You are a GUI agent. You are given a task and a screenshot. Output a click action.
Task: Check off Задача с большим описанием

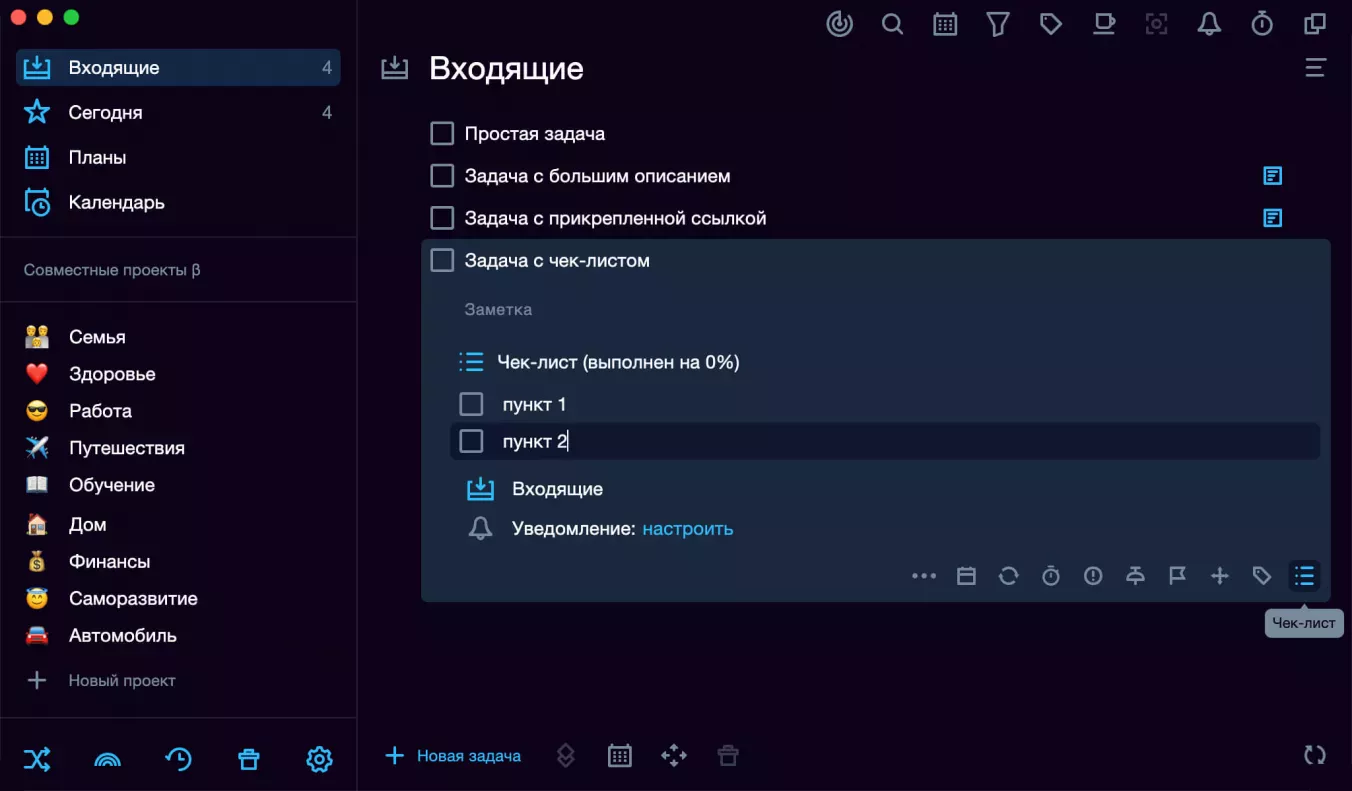pyautogui.click(x=442, y=176)
